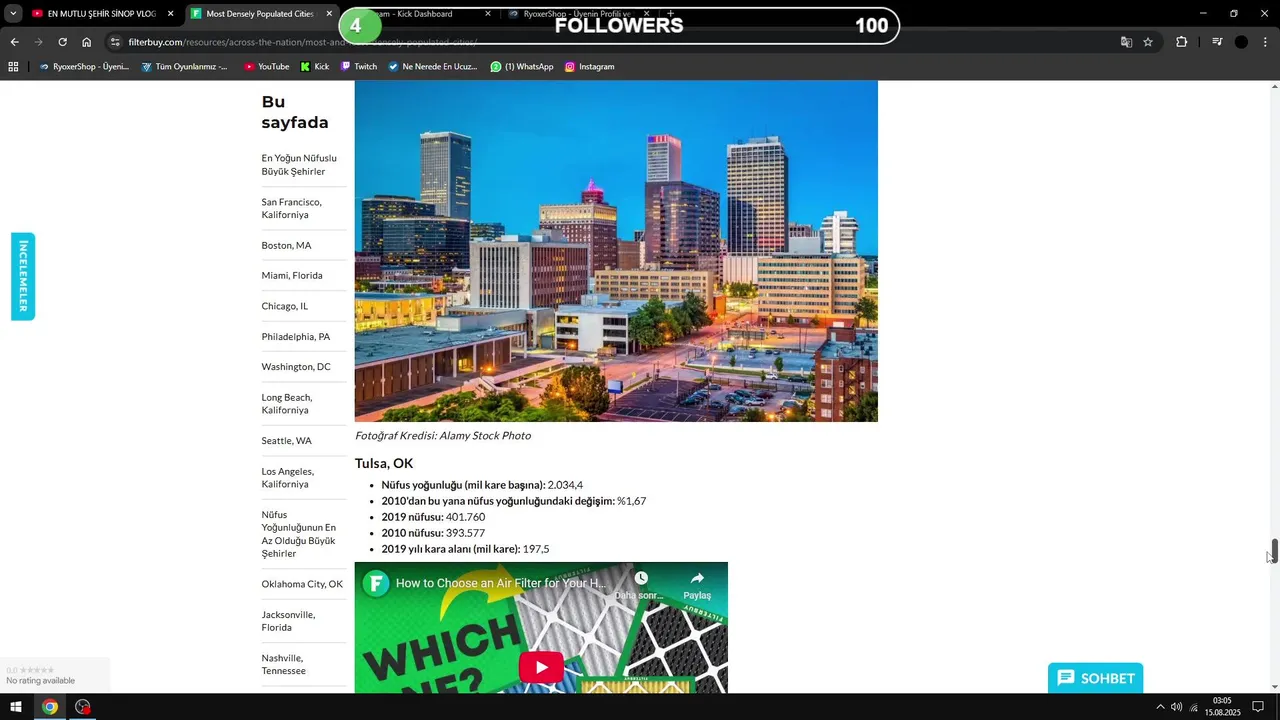Close the Most Densely Populated Cities tab

pyautogui.click(x=329, y=14)
